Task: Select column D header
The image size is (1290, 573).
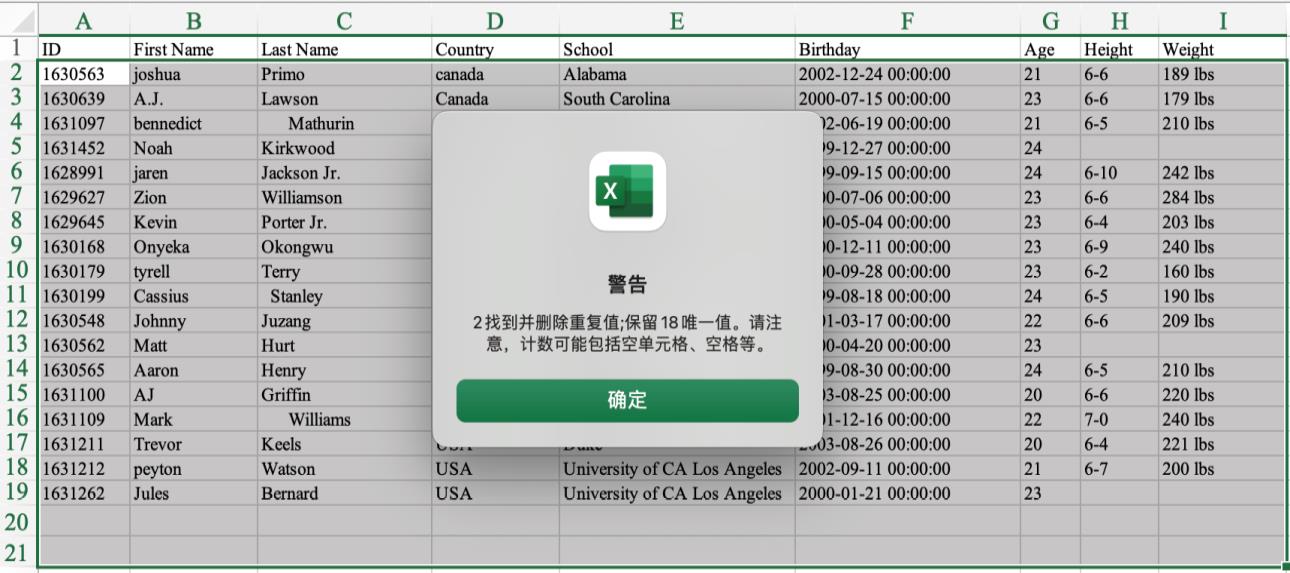Action: (x=495, y=21)
